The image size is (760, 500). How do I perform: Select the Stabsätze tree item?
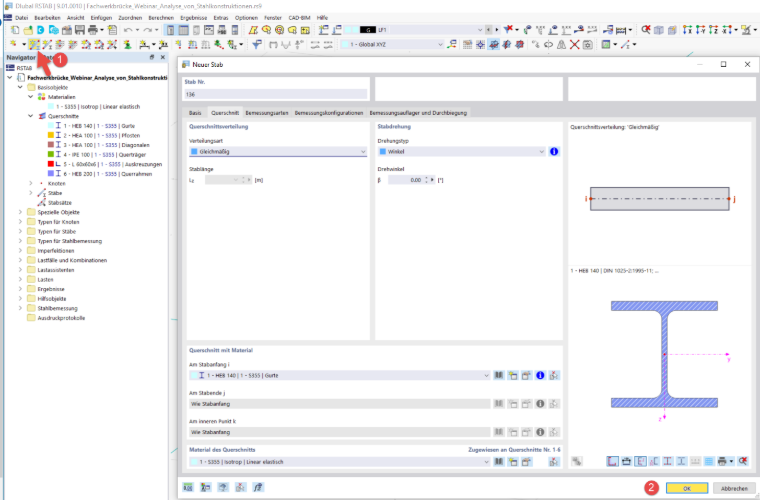pos(60,203)
